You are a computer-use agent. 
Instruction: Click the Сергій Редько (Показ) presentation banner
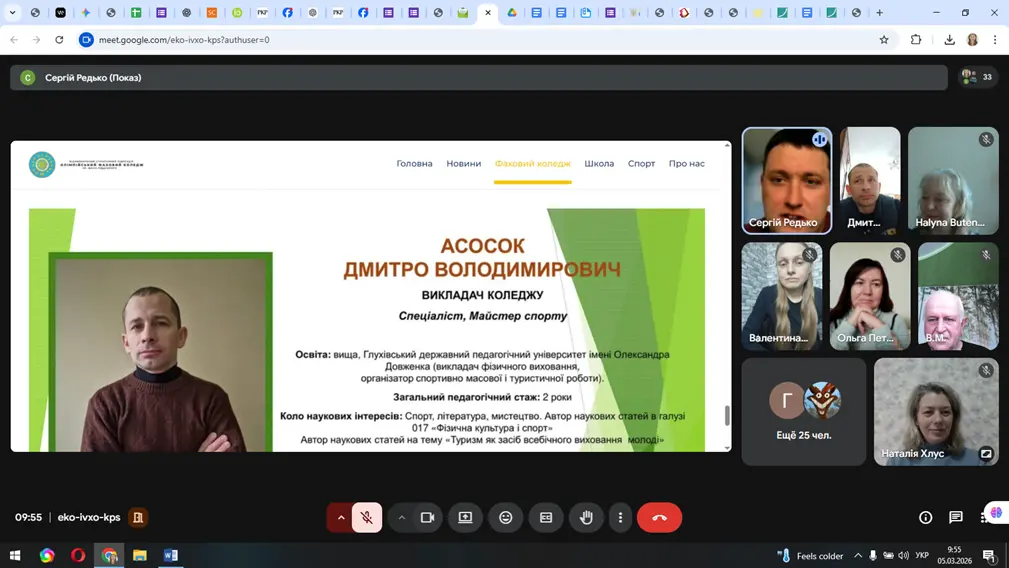coord(479,78)
